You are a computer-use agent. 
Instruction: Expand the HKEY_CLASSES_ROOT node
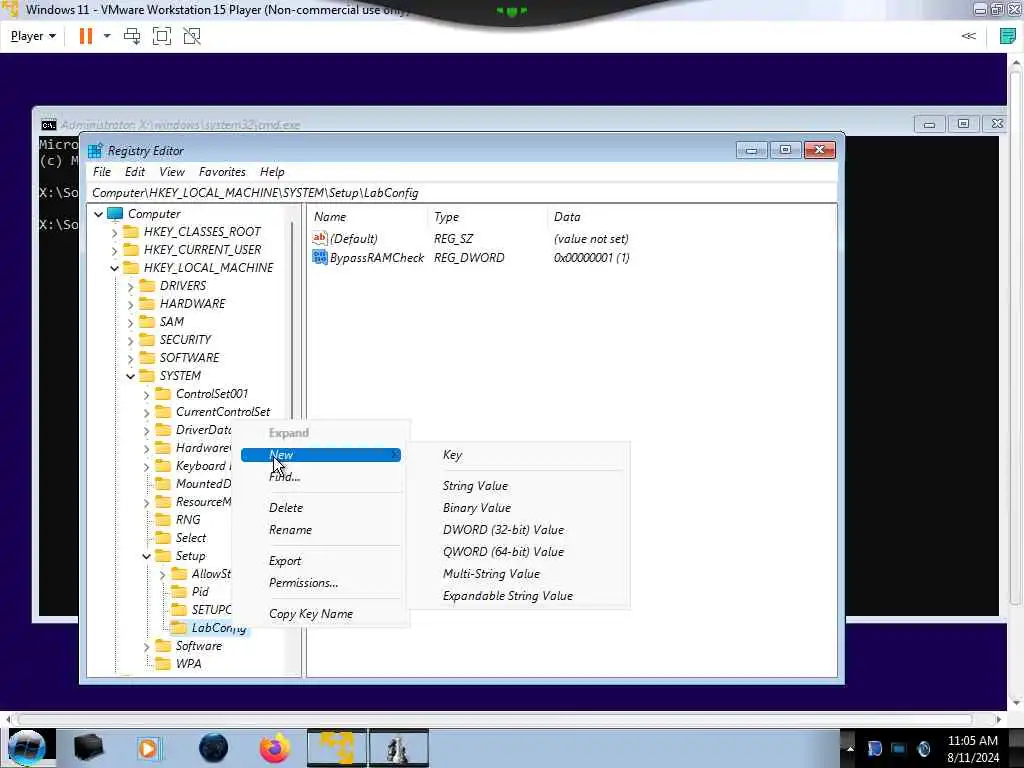pyautogui.click(x=114, y=232)
